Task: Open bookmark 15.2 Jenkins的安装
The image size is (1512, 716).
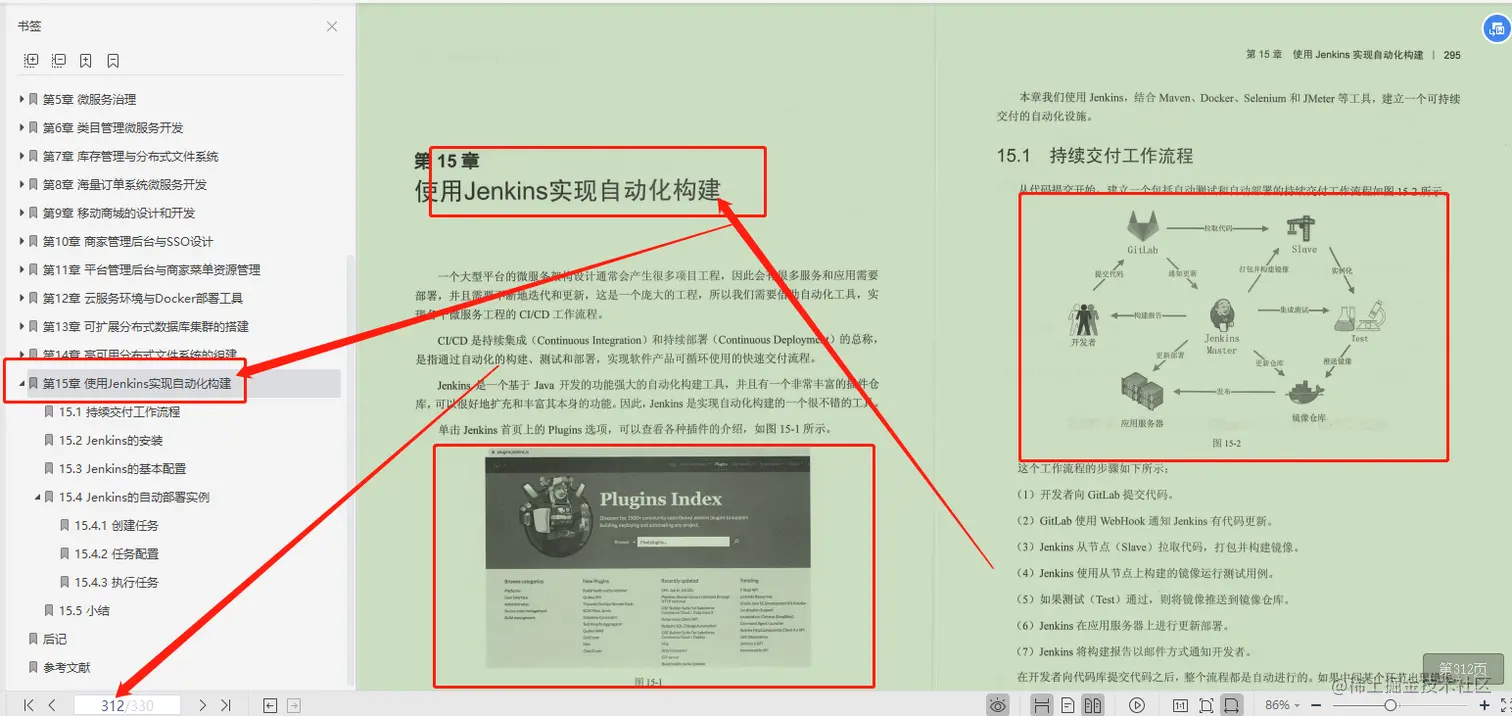Action: [112, 440]
